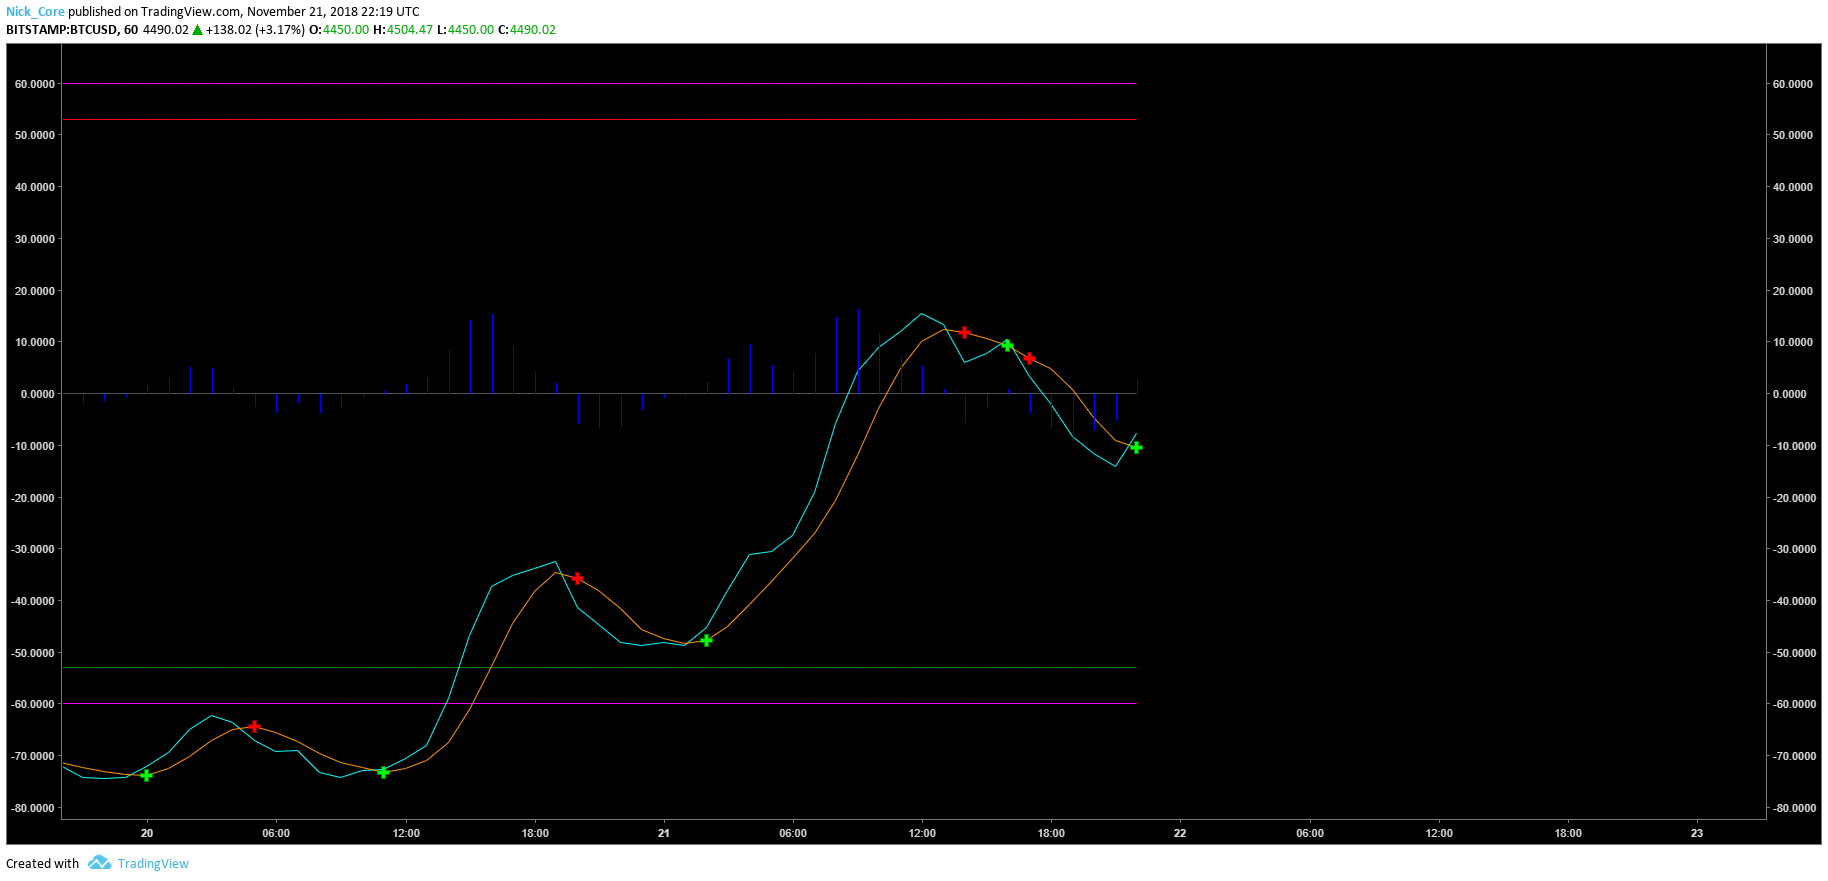Click the Created with caption text
Viewport: 1828px width, 881px height.
click(43, 864)
